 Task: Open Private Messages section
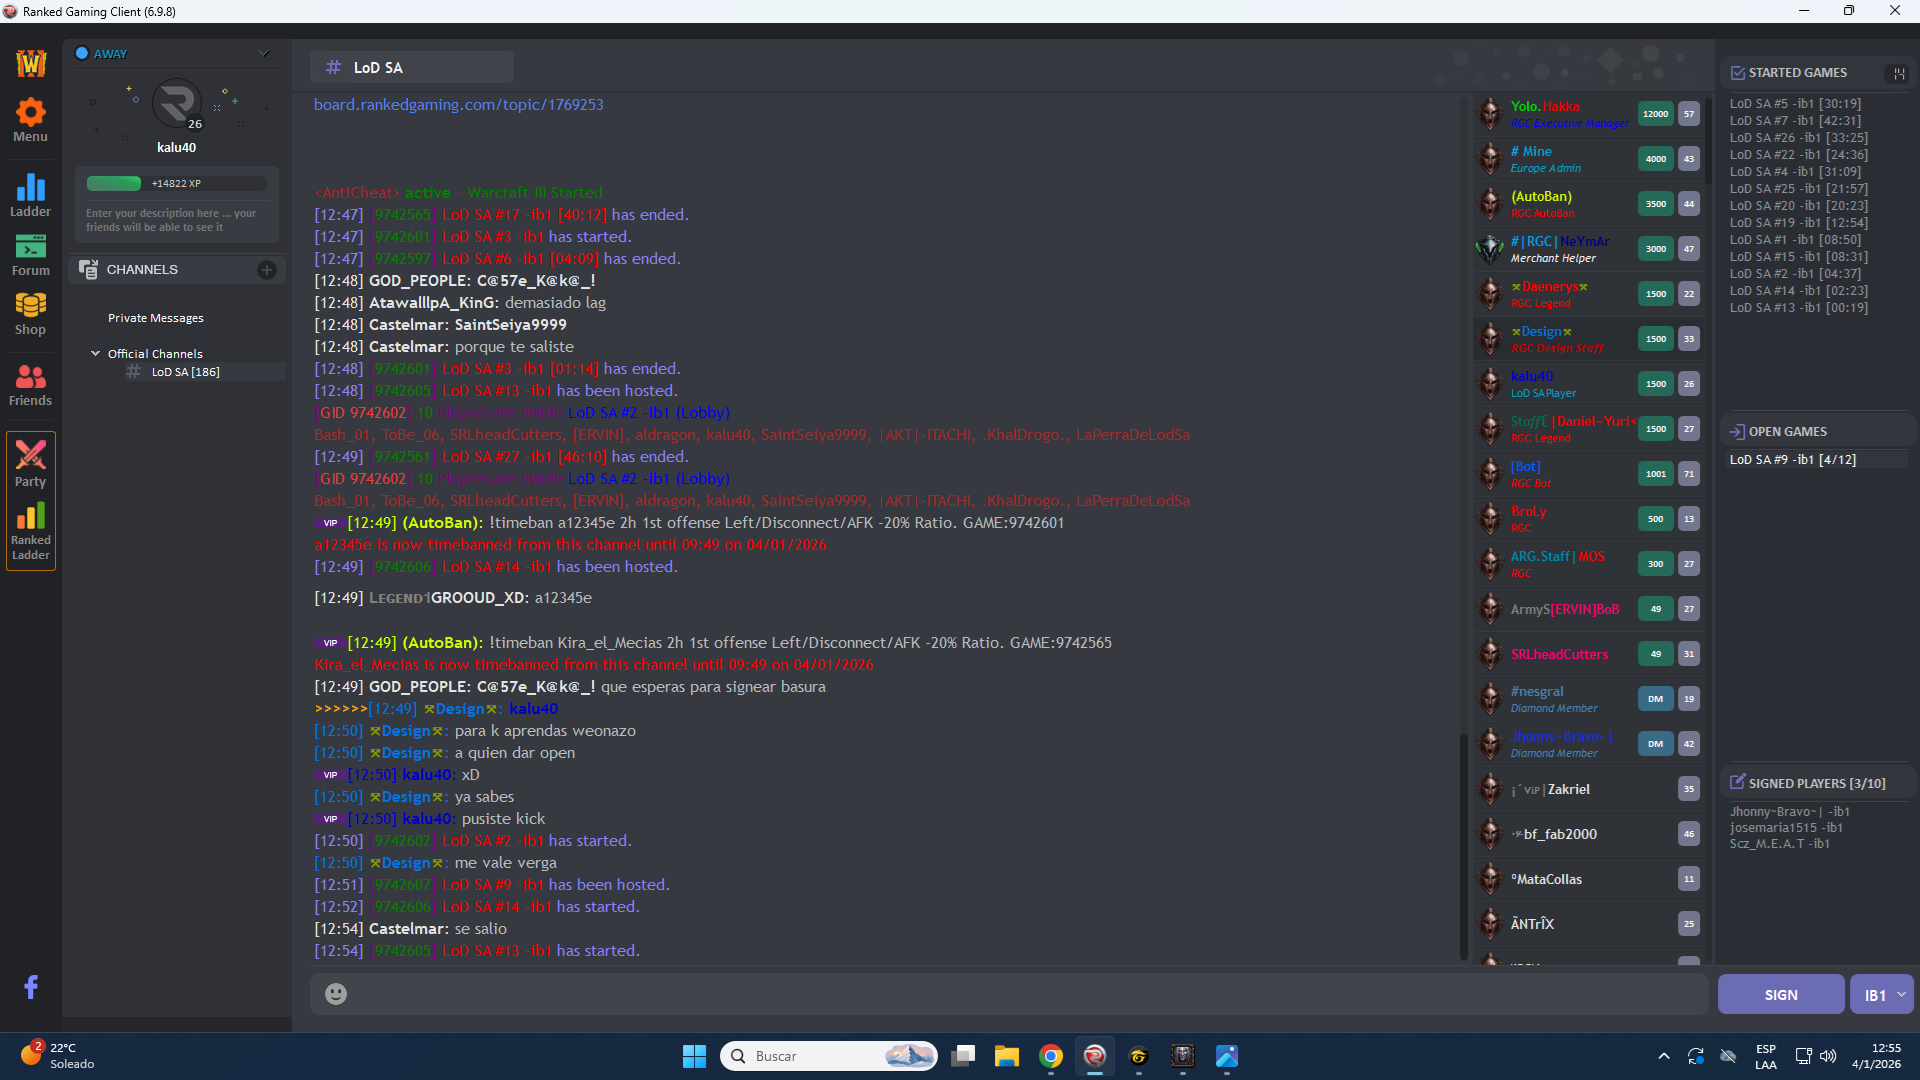point(156,318)
